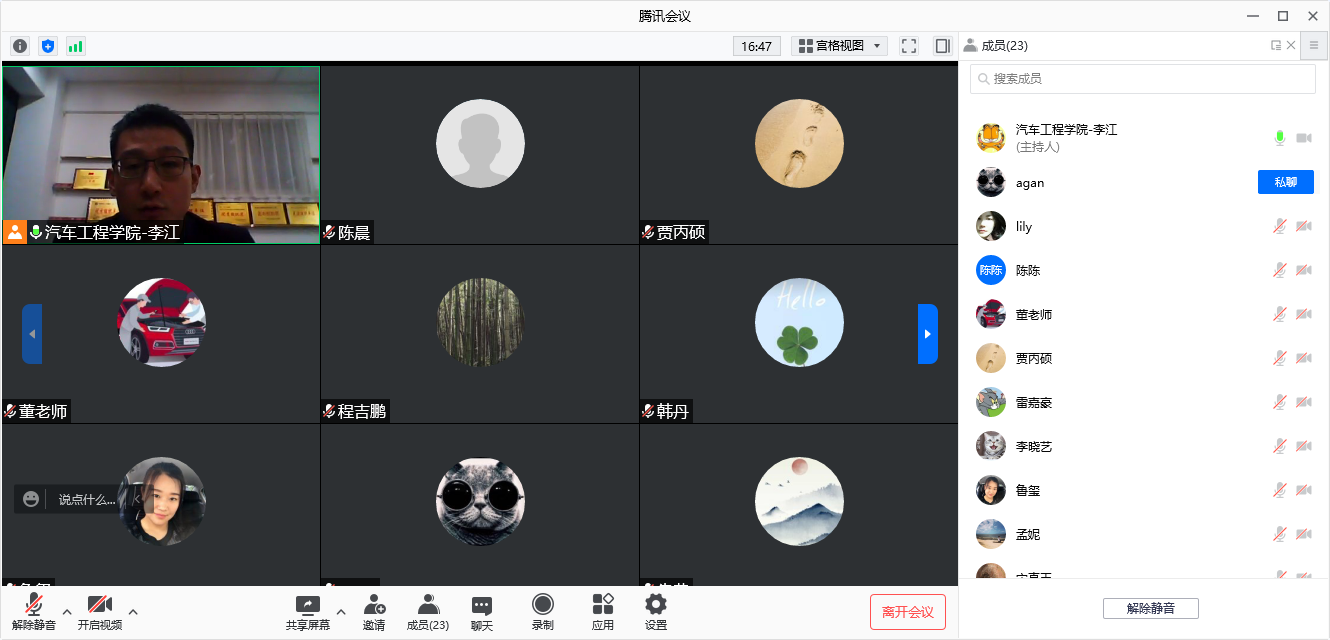
Task: Toggle the members side panel icon
Action: coord(942,46)
